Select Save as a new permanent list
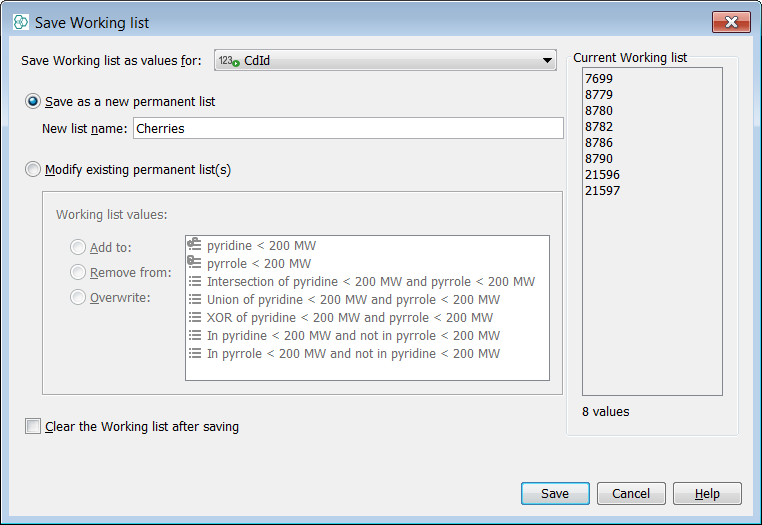762x525 pixels. tap(34, 101)
